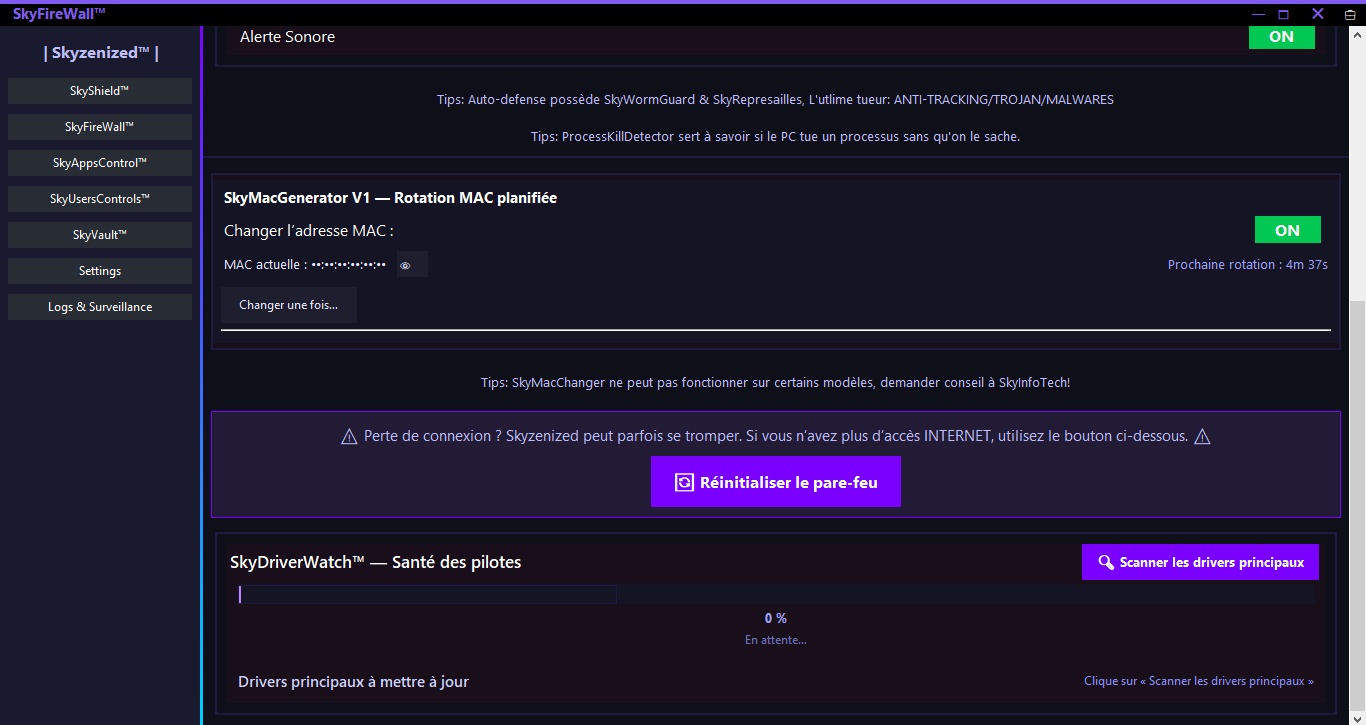Minimize the SkyFireWall window

[1257, 14]
